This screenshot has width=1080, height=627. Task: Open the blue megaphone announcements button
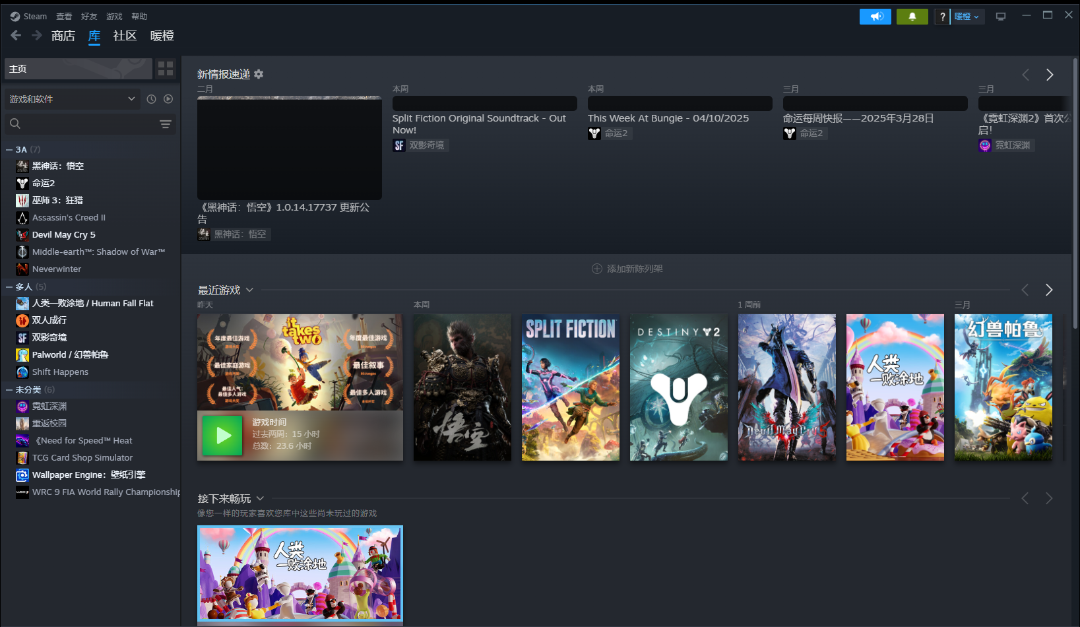tap(875, 17)
